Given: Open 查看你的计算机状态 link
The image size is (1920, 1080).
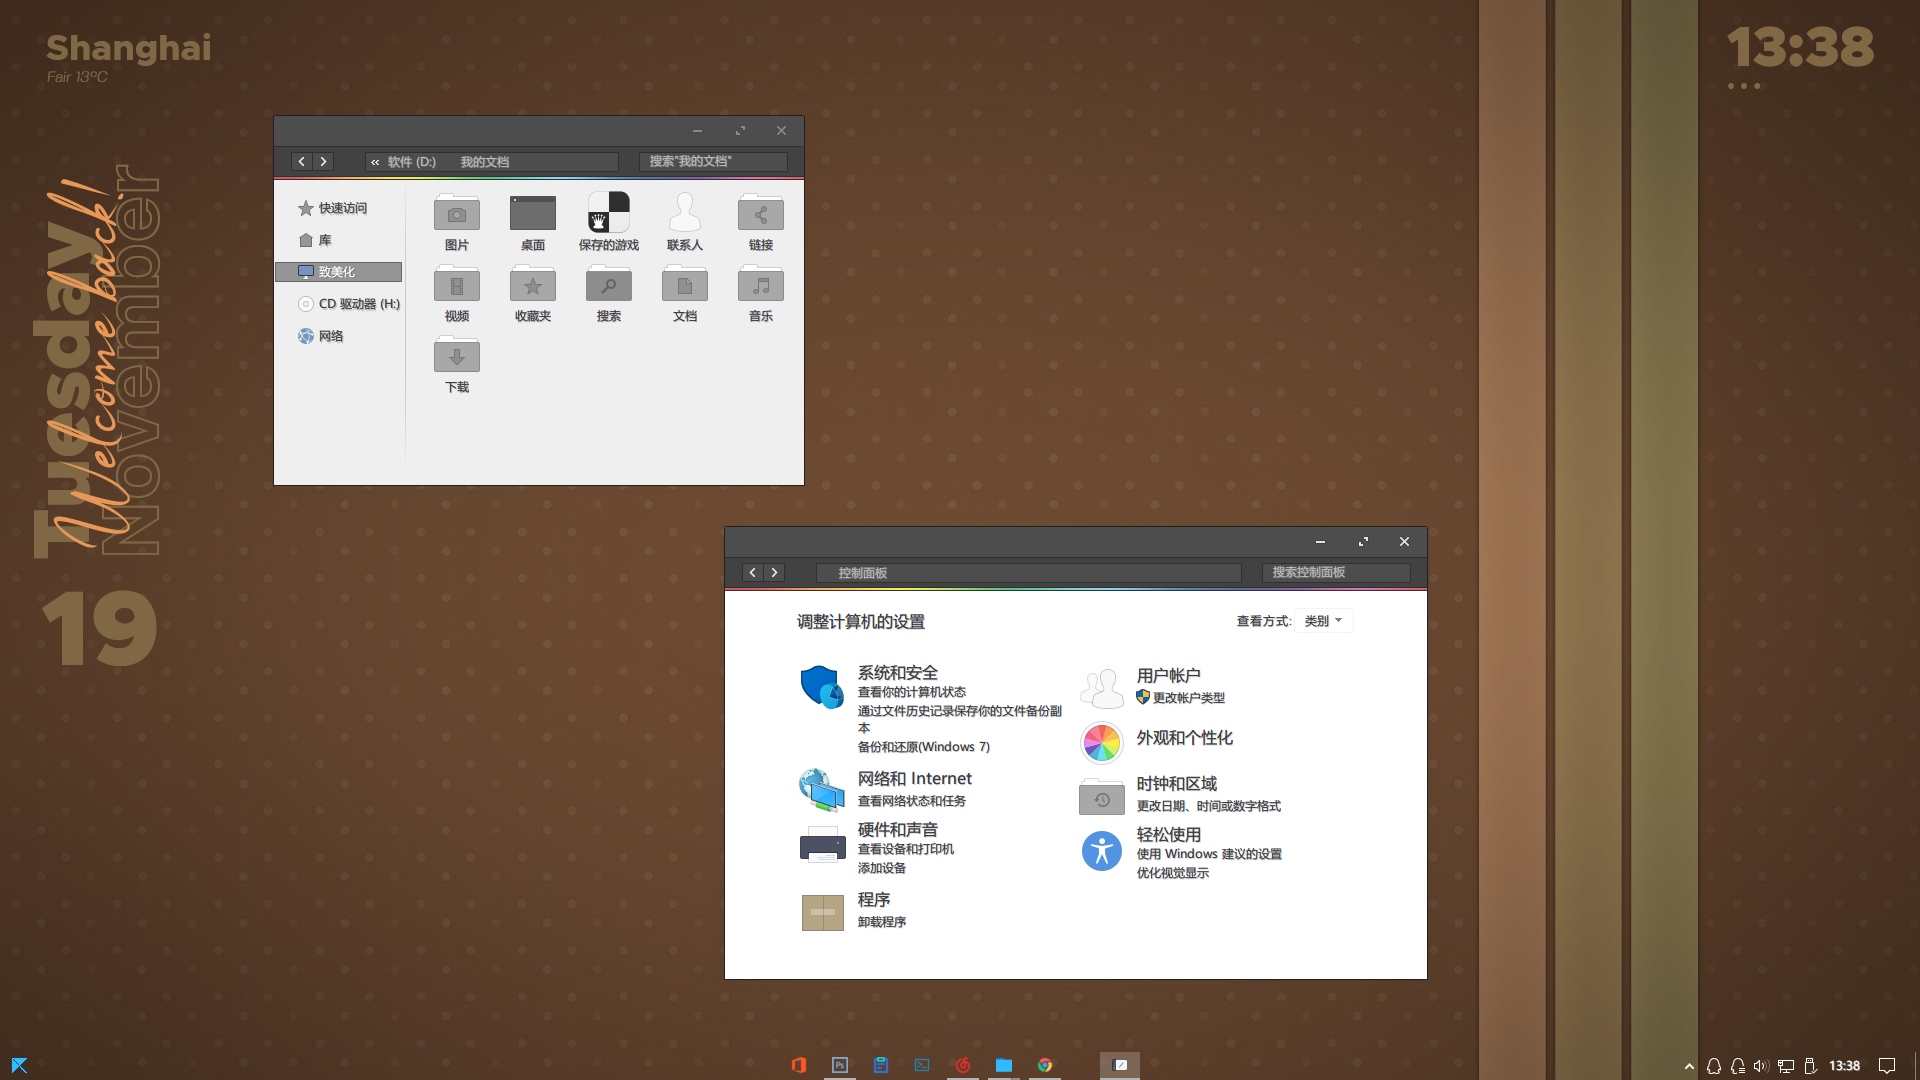Looking at the screenshot, I should tap(911, 692).
